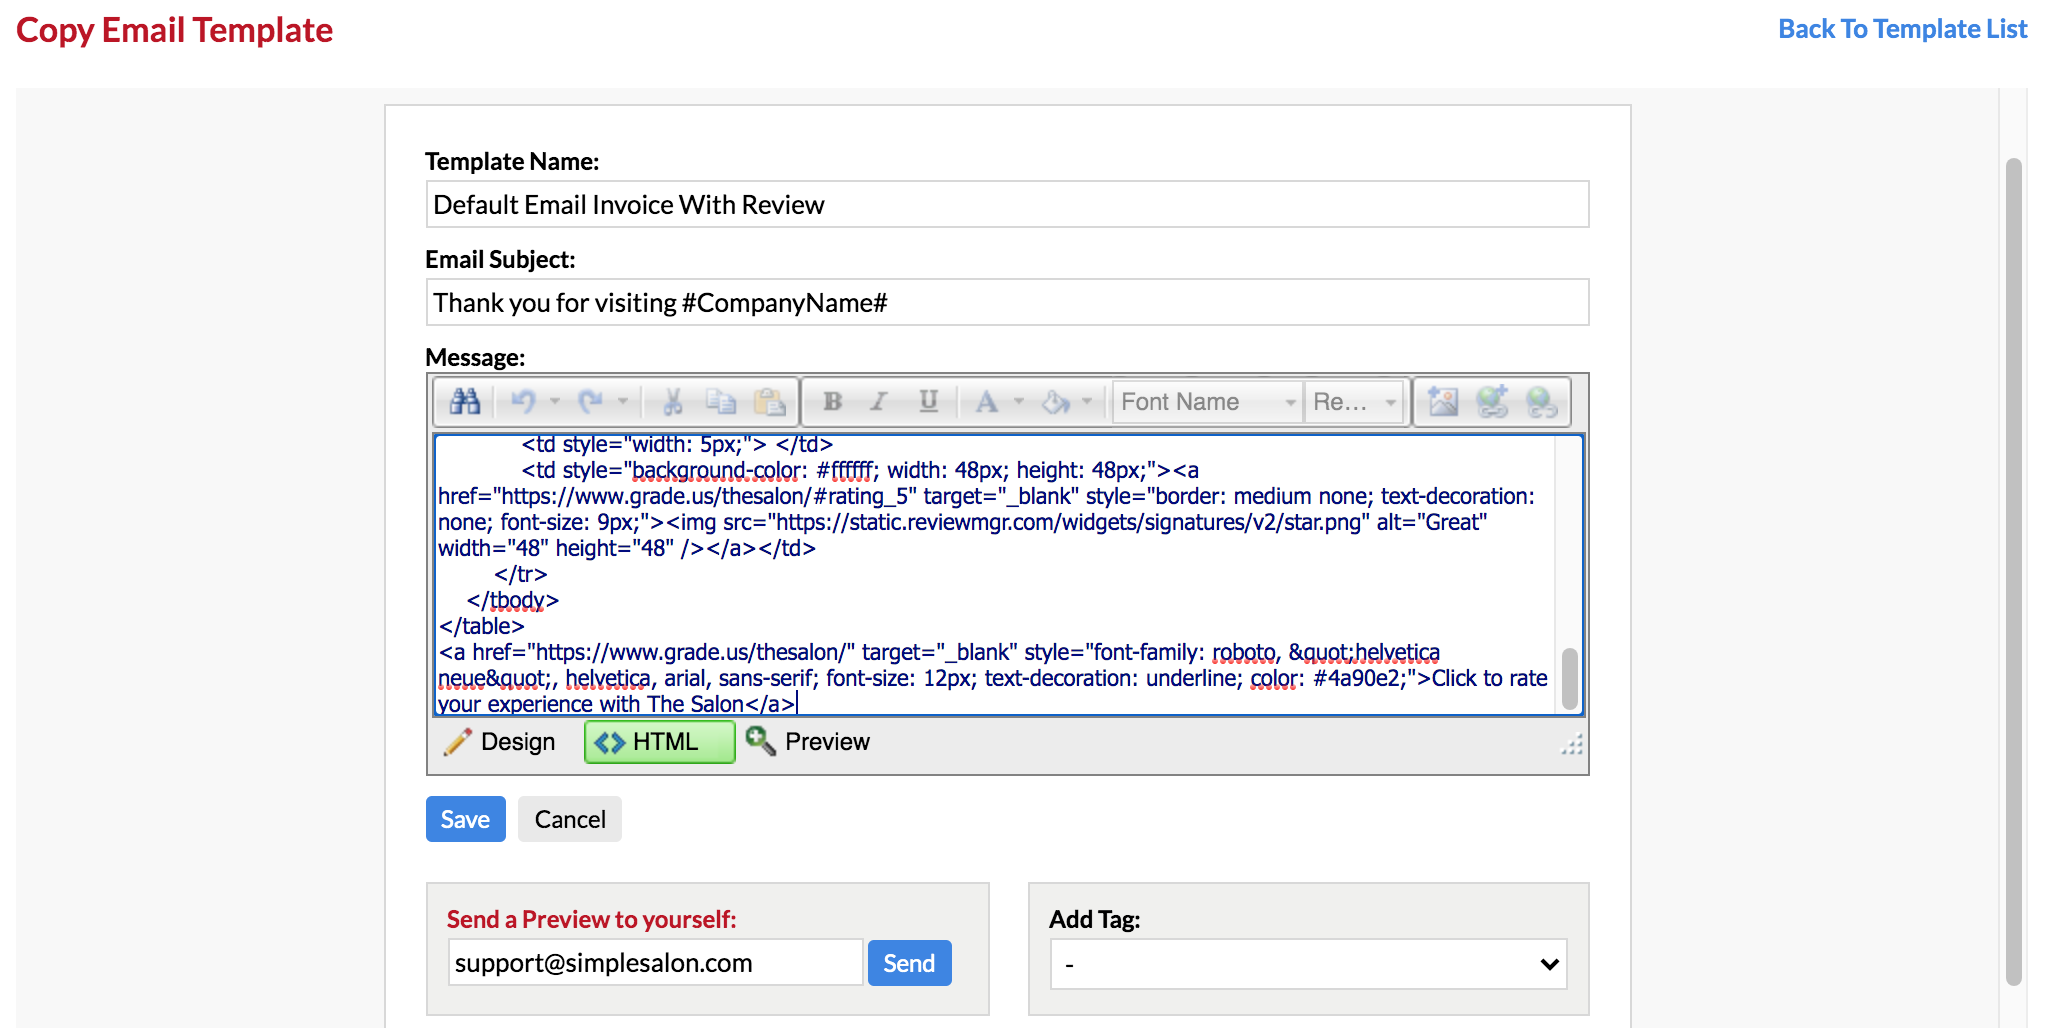Viewport: 2060px width, 1028px height.
Task: Expand the Add Tag dropdown
Action: tap(1308, 964)
